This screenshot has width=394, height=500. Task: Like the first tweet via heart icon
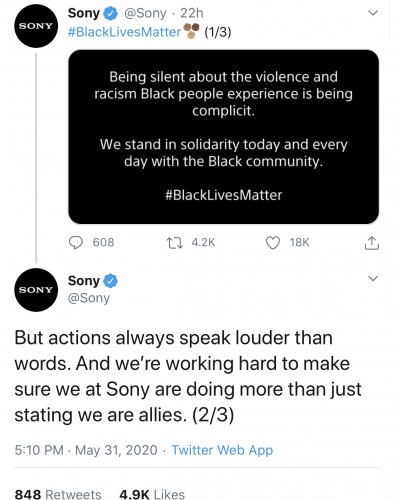(273, 243)
